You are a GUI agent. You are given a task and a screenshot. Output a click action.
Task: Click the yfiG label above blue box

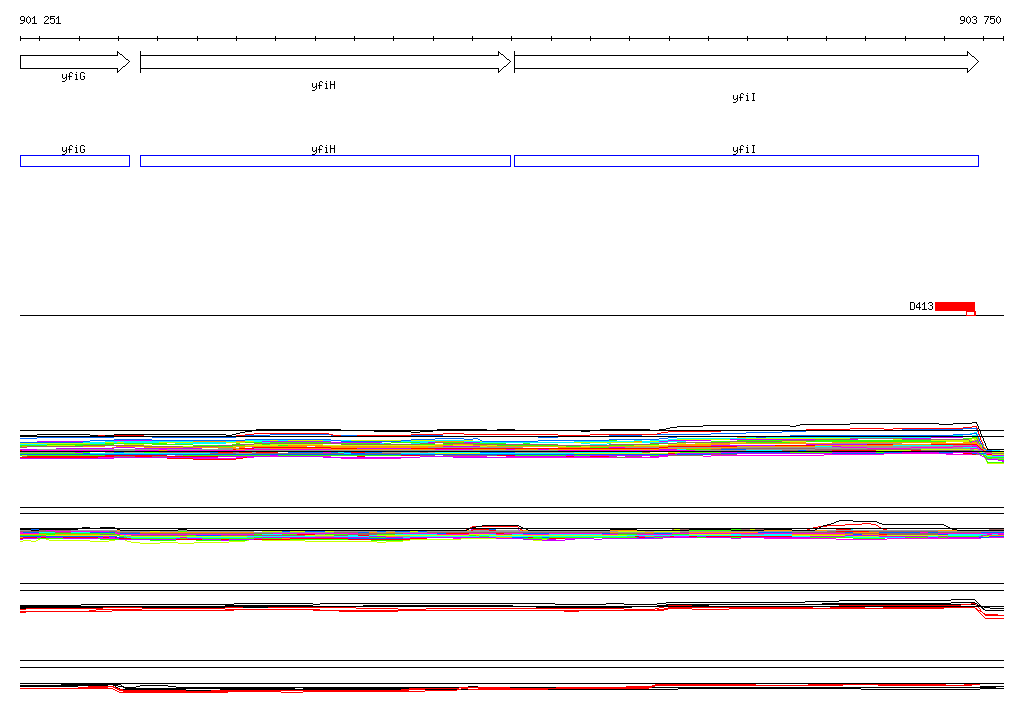click(73, 149)
